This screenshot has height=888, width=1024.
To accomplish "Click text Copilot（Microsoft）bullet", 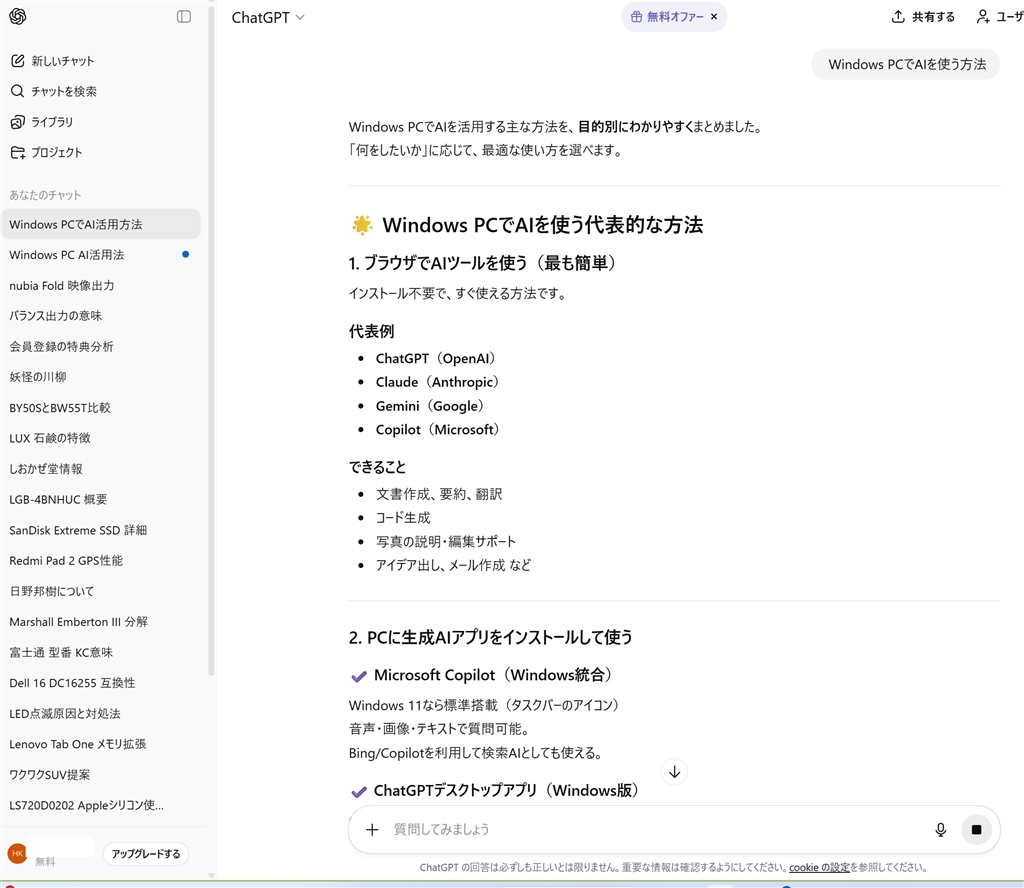I will point(437,430).
